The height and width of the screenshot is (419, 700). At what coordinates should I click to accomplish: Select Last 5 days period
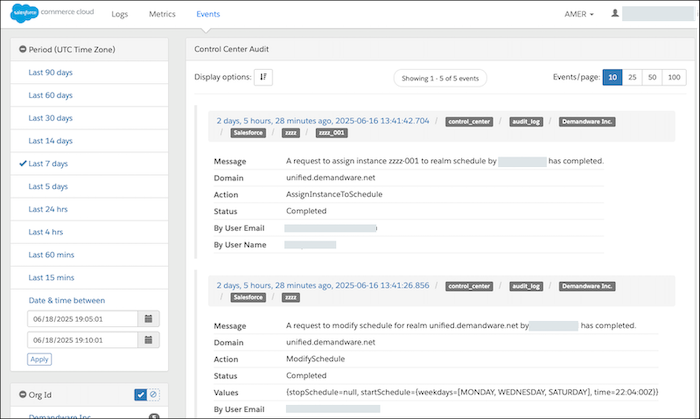(48, 186)
